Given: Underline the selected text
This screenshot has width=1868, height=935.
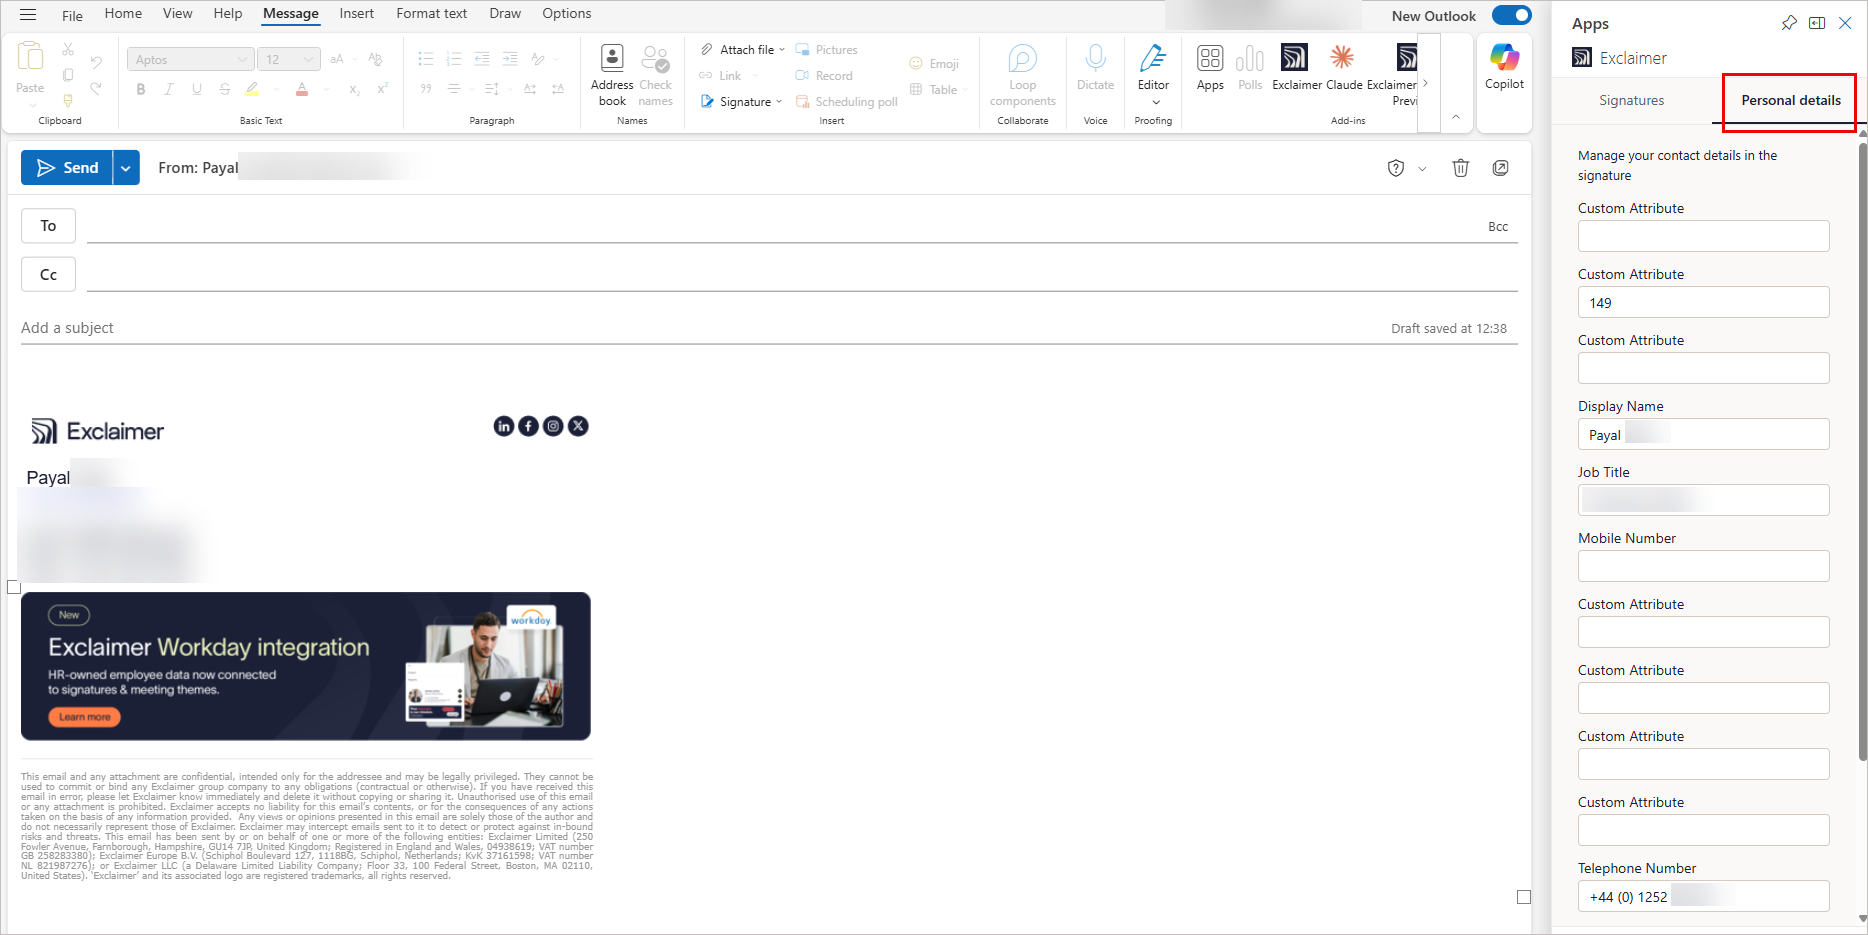Looking at the screenshot, I should click(x=197, y=89).
